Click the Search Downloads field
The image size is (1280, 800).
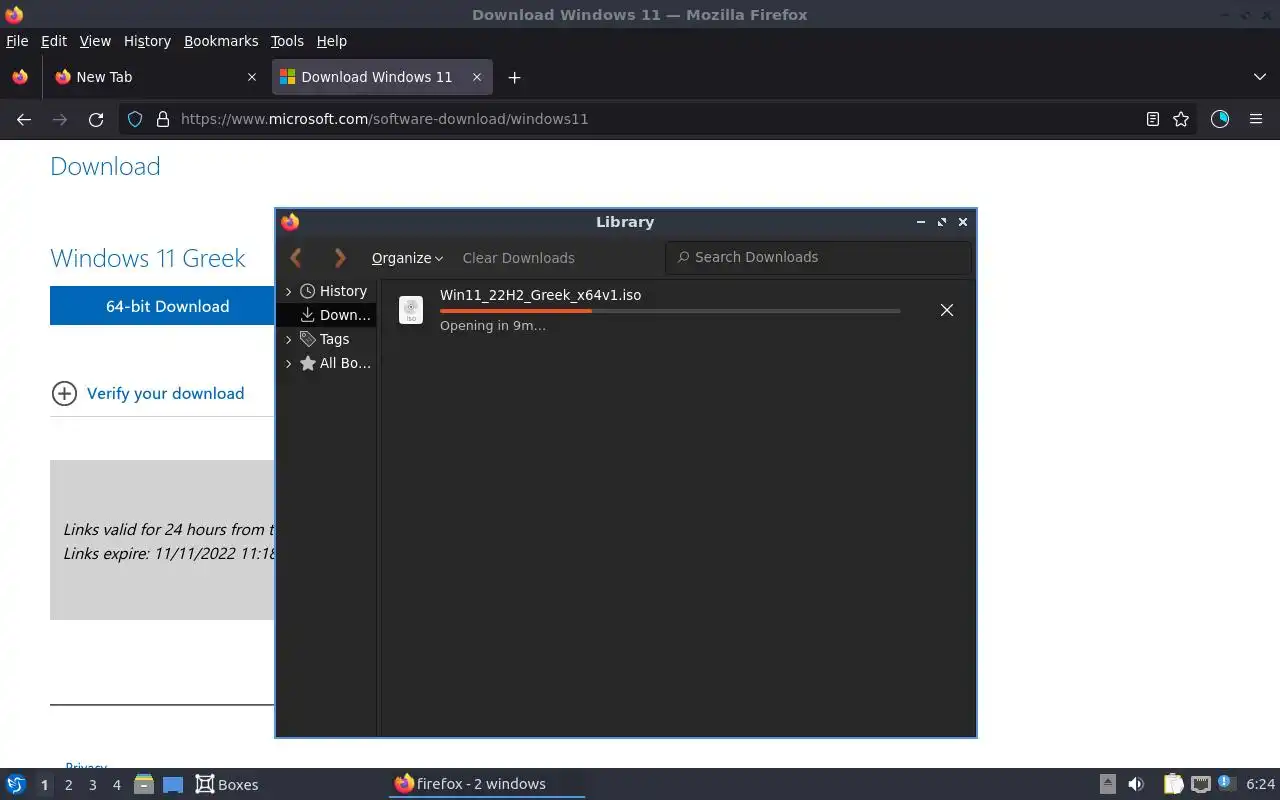point(818,257)
